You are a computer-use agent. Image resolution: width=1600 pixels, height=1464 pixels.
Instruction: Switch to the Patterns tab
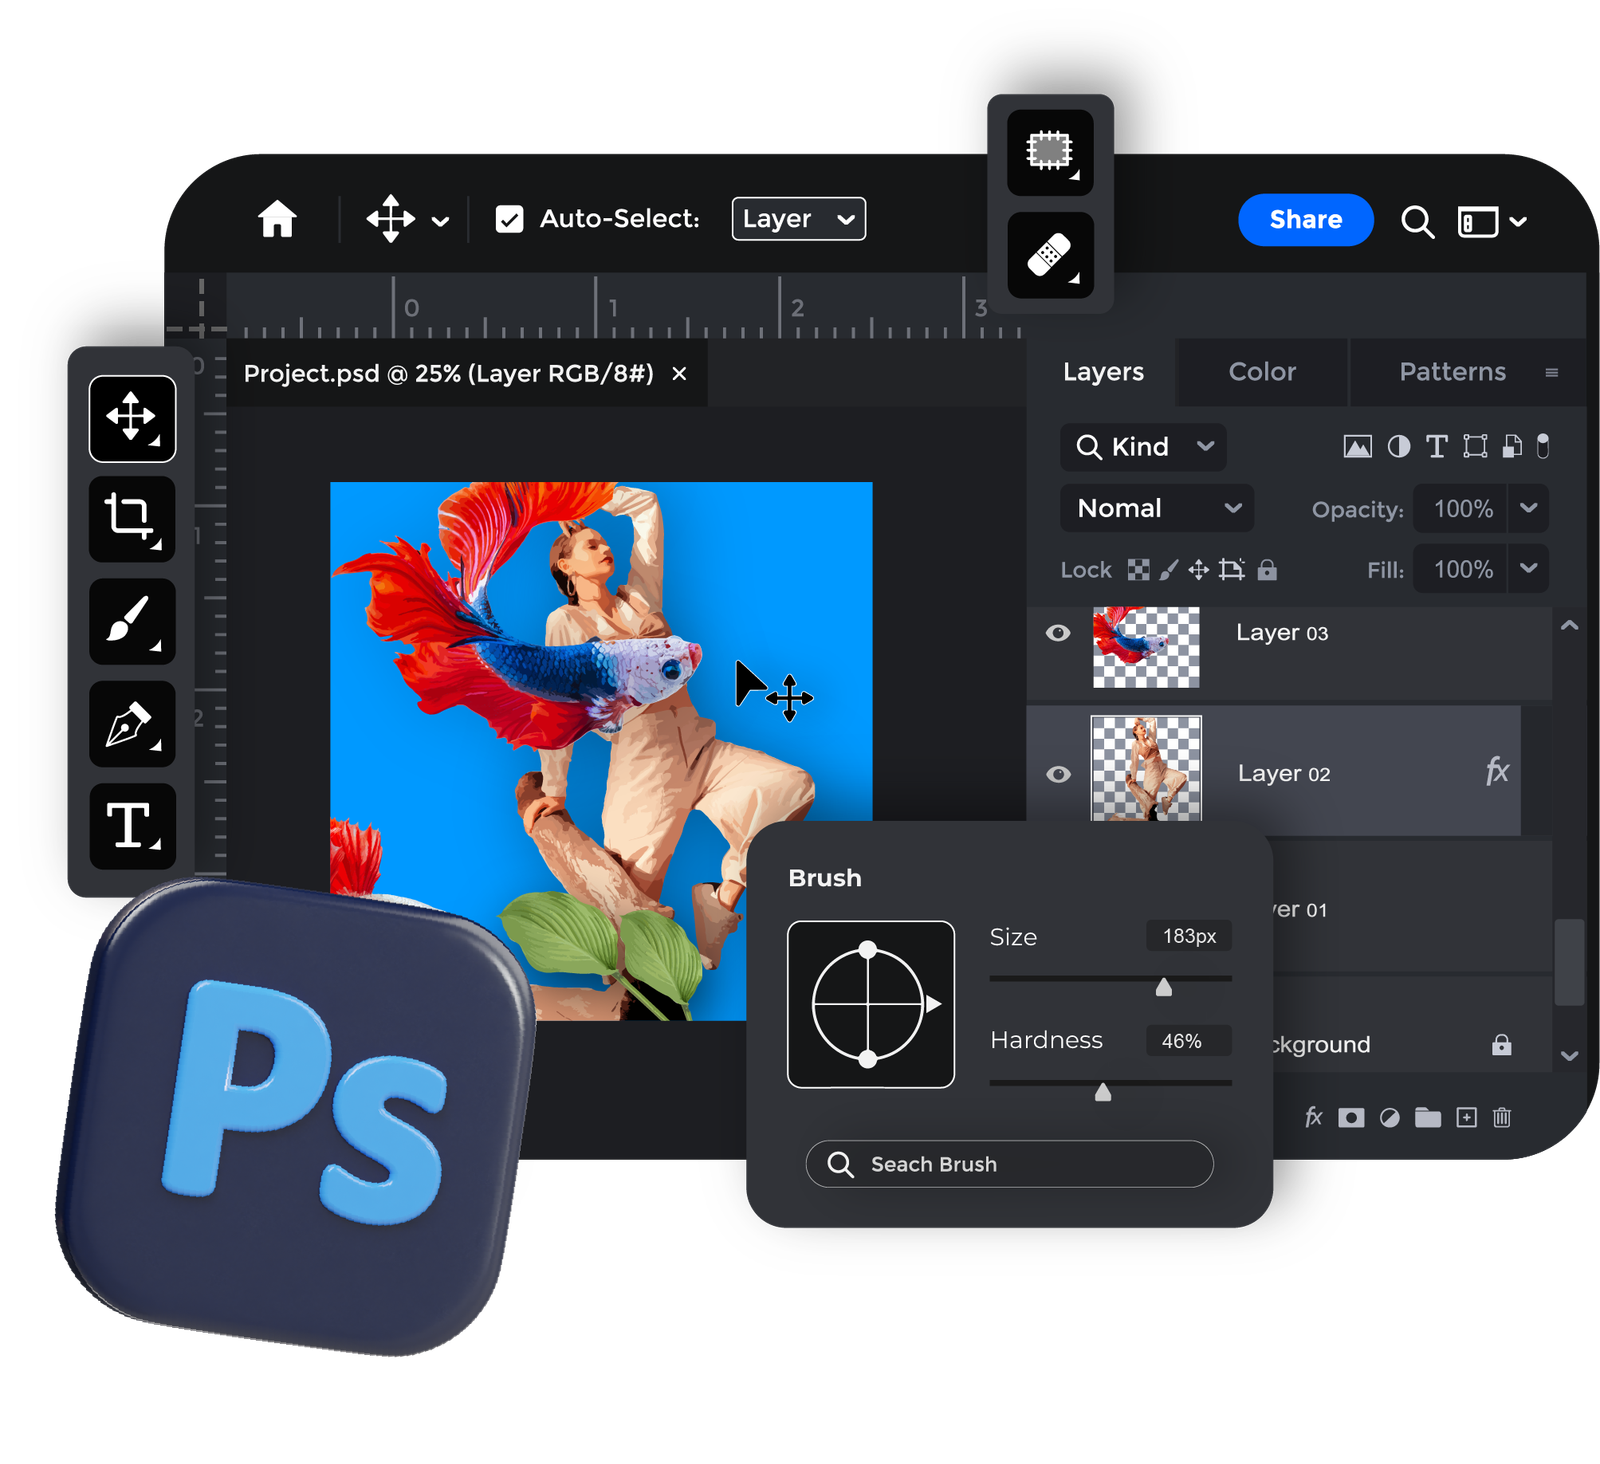click(1452, 372)
